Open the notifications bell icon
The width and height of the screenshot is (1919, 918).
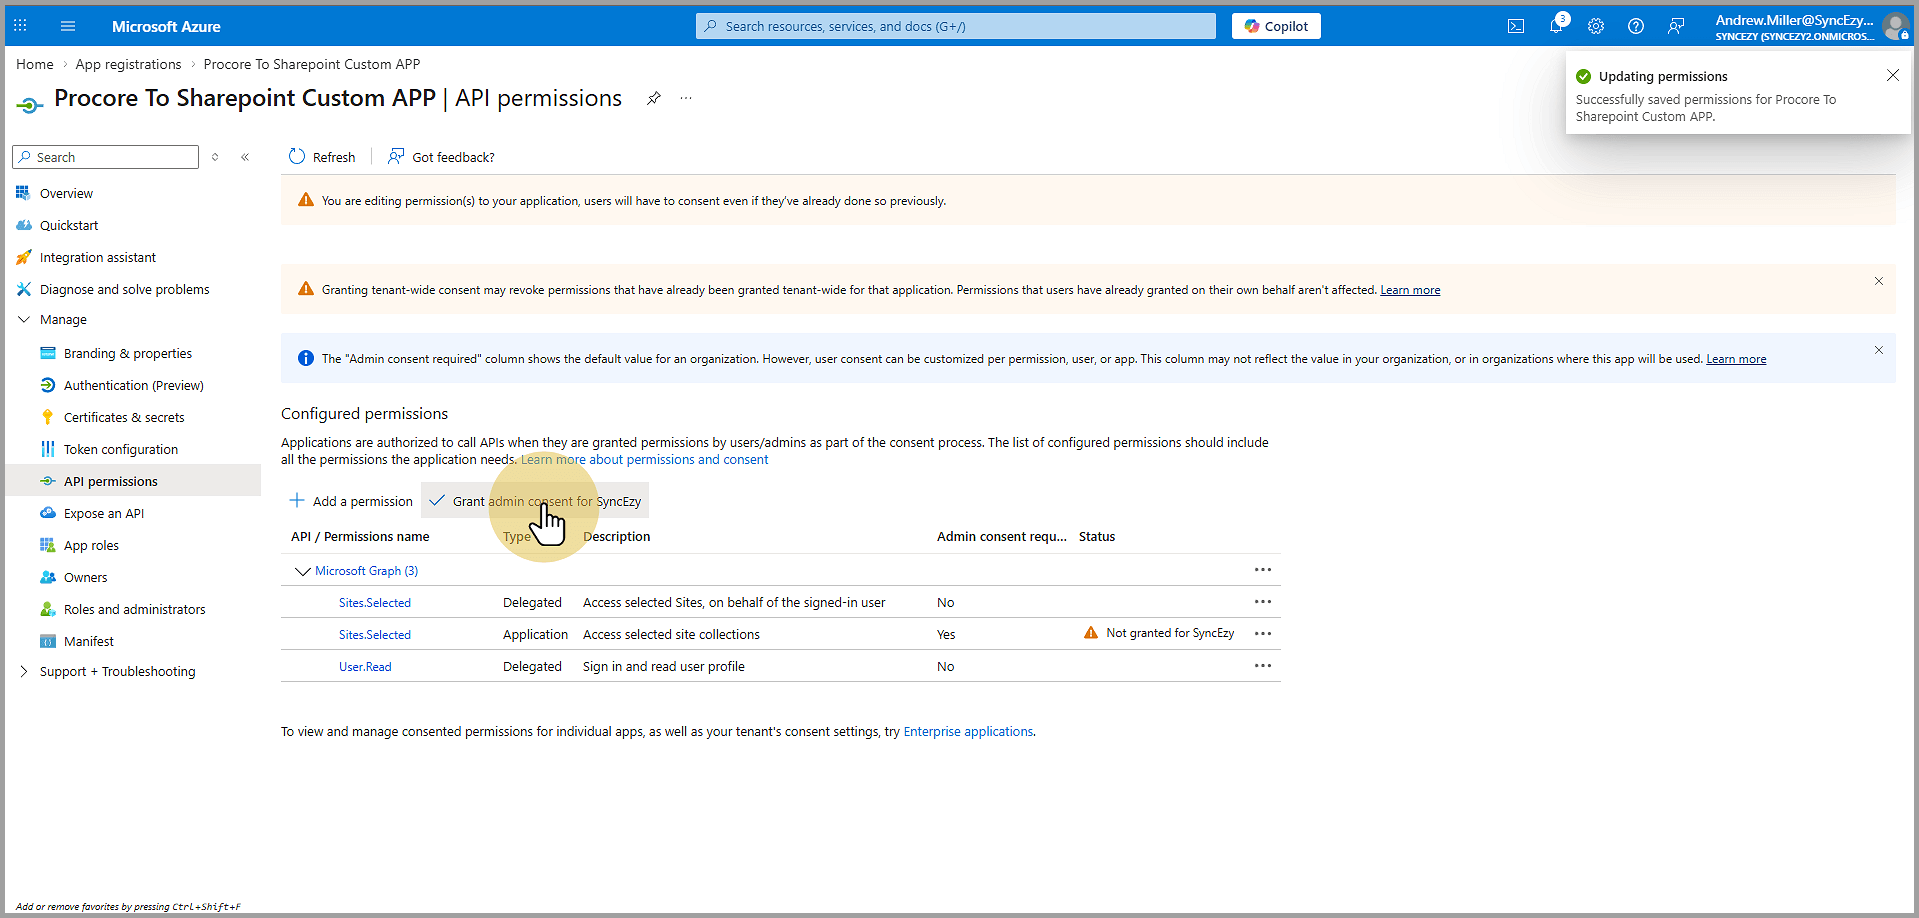tap(1556, 26)
